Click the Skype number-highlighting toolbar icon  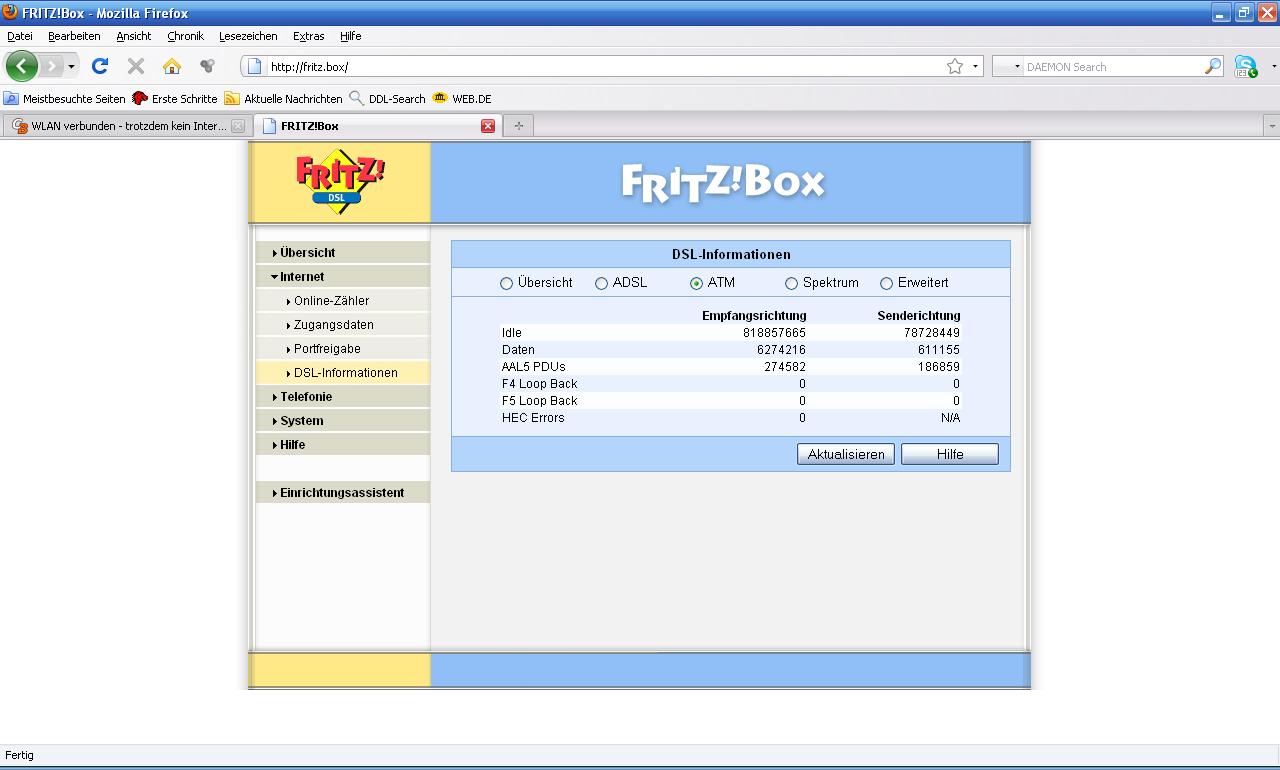click(1246, 67)
